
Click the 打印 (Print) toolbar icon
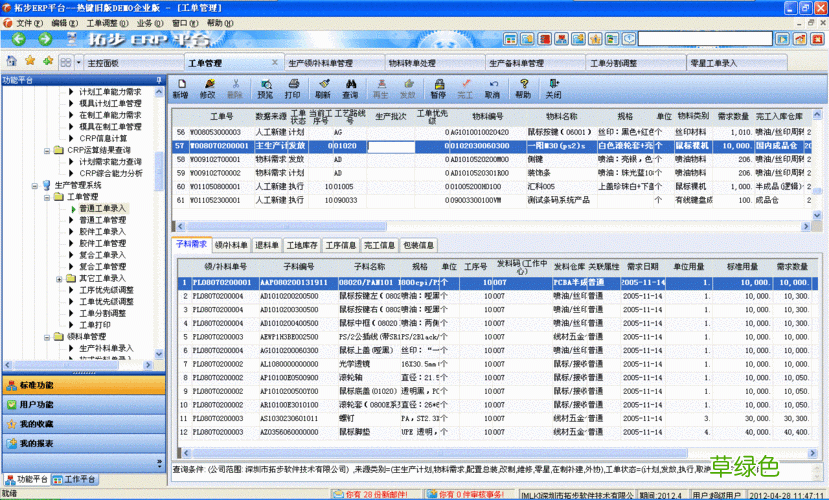[x=292, y=88]
